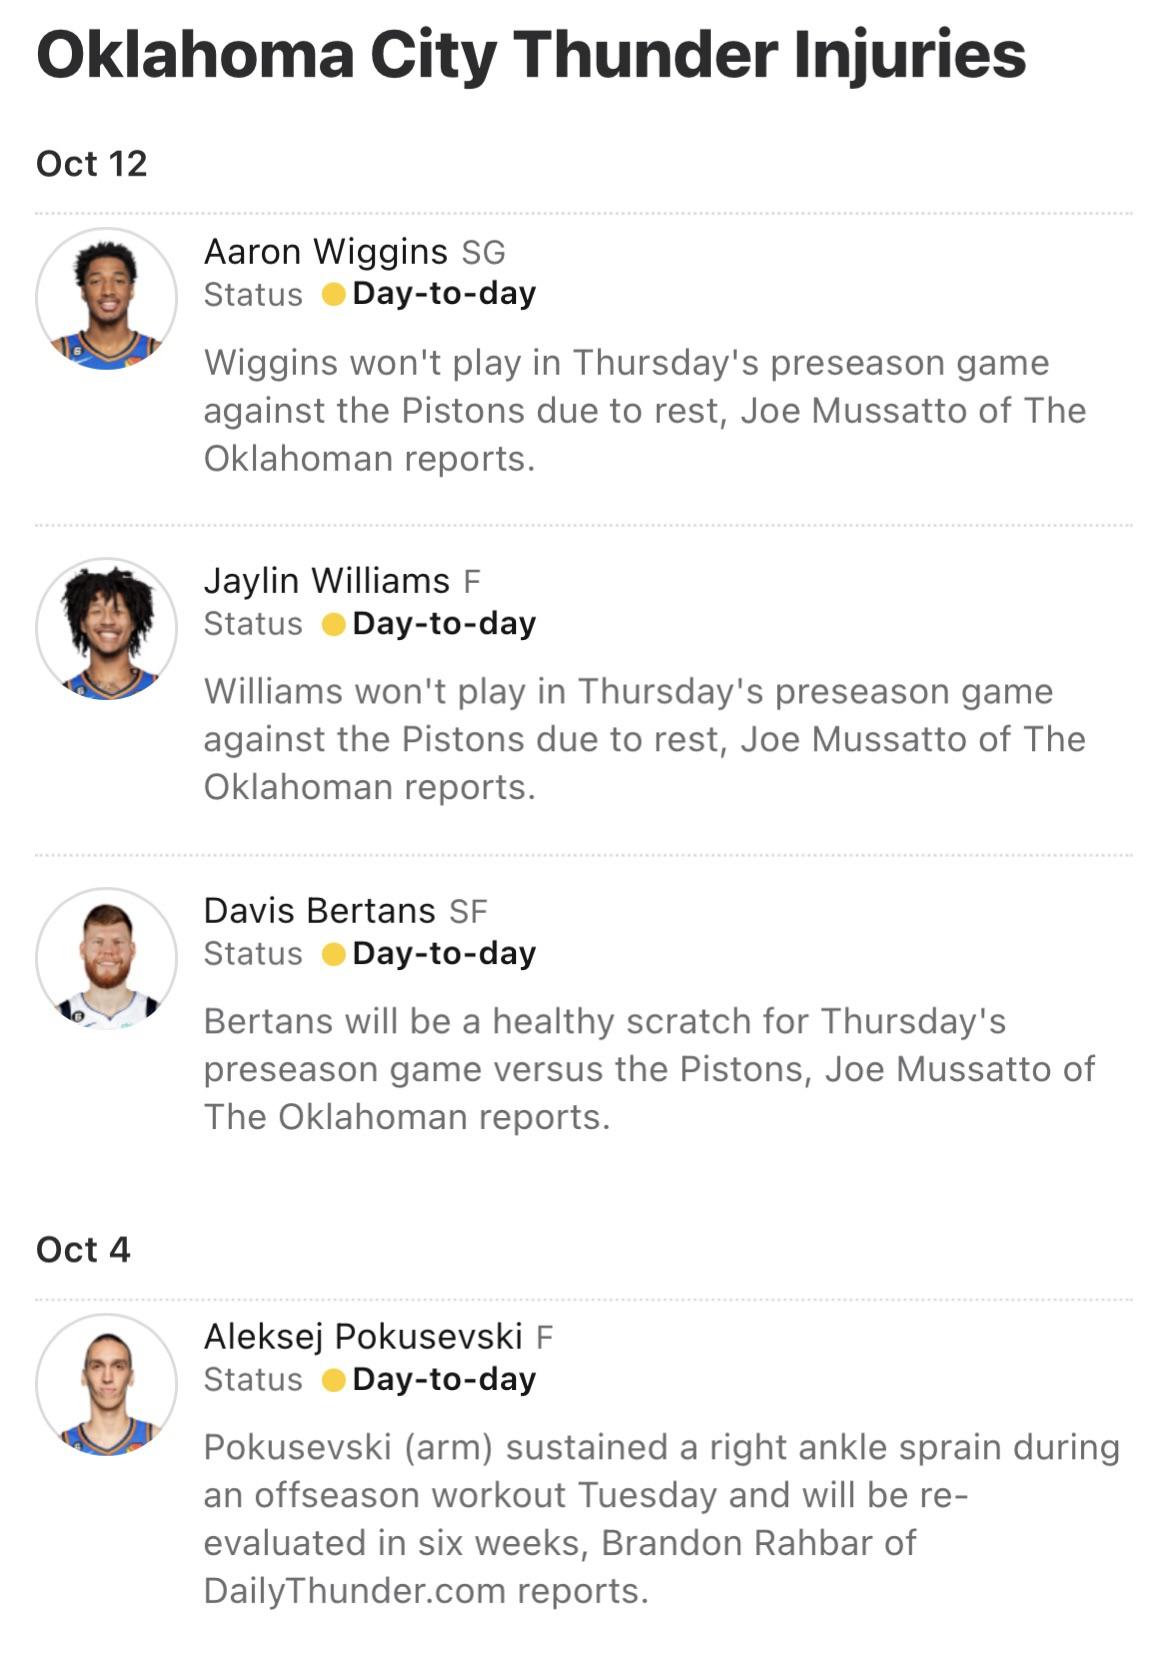Click Jaylin Williams' player headshot
Image resolution: width=1169 pixels, height=1677 pixels.
pos(106,628)
